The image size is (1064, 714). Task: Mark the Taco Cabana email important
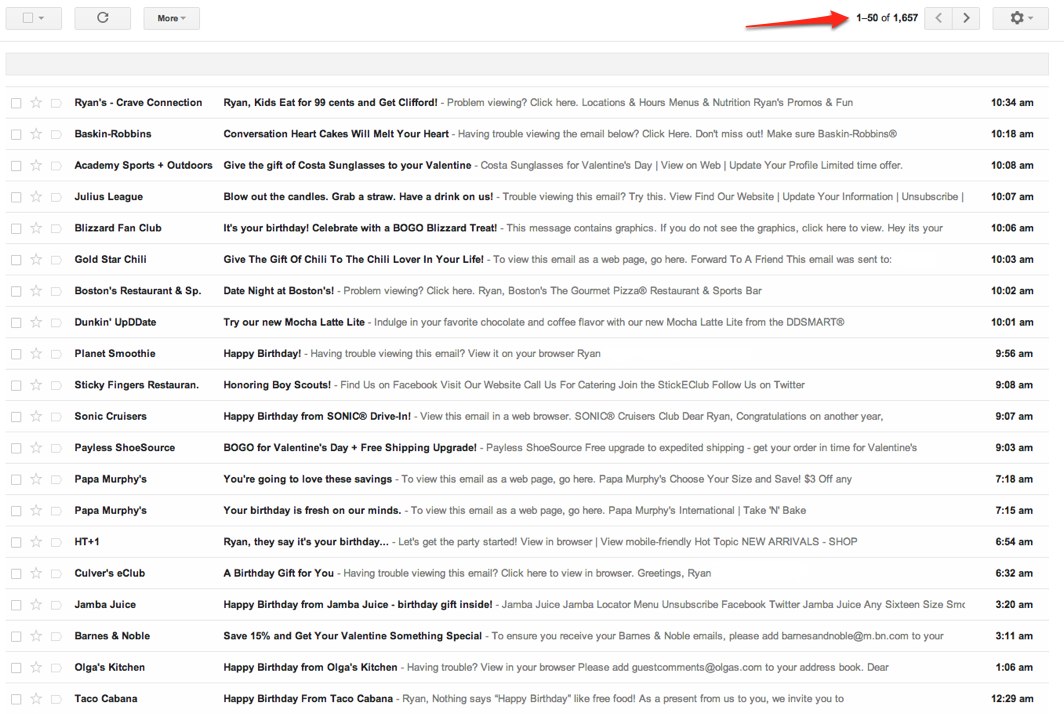point(56,699)
